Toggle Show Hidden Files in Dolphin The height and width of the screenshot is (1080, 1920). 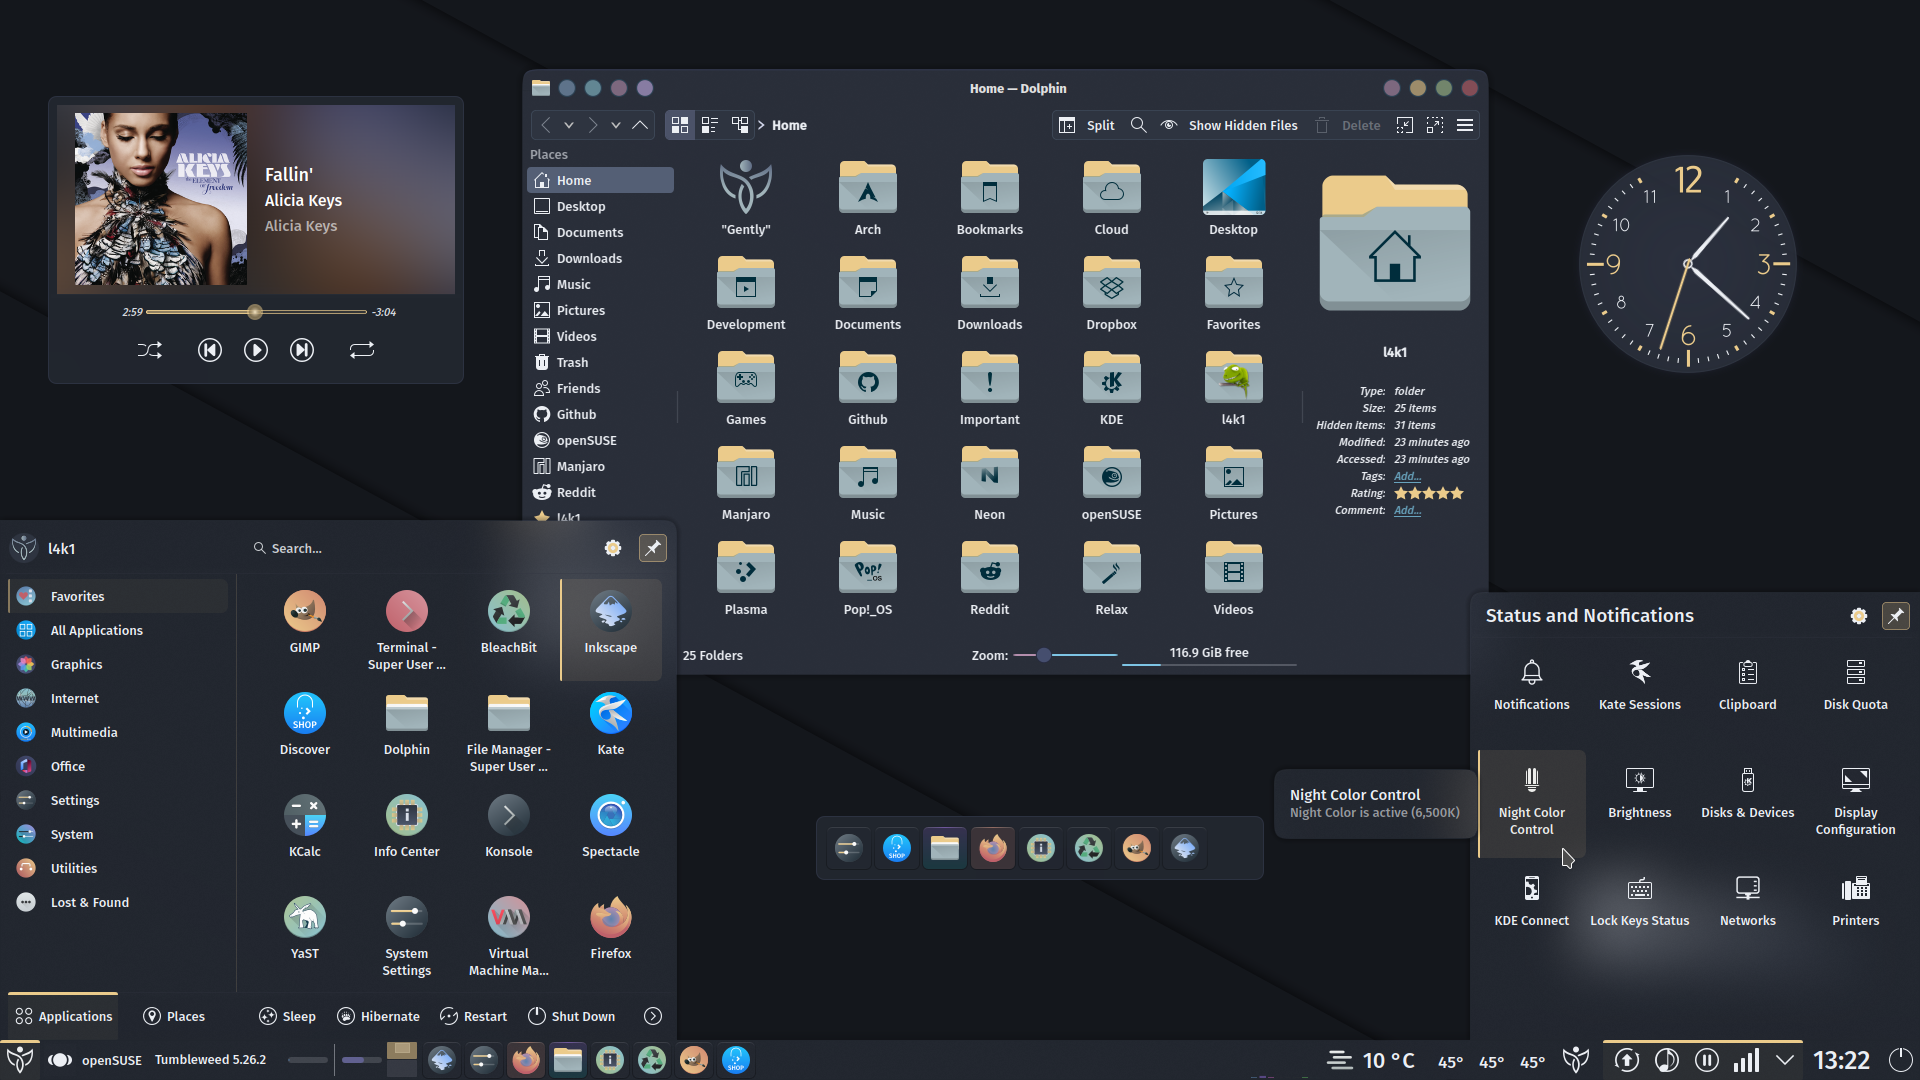[x=1229, y=125]
